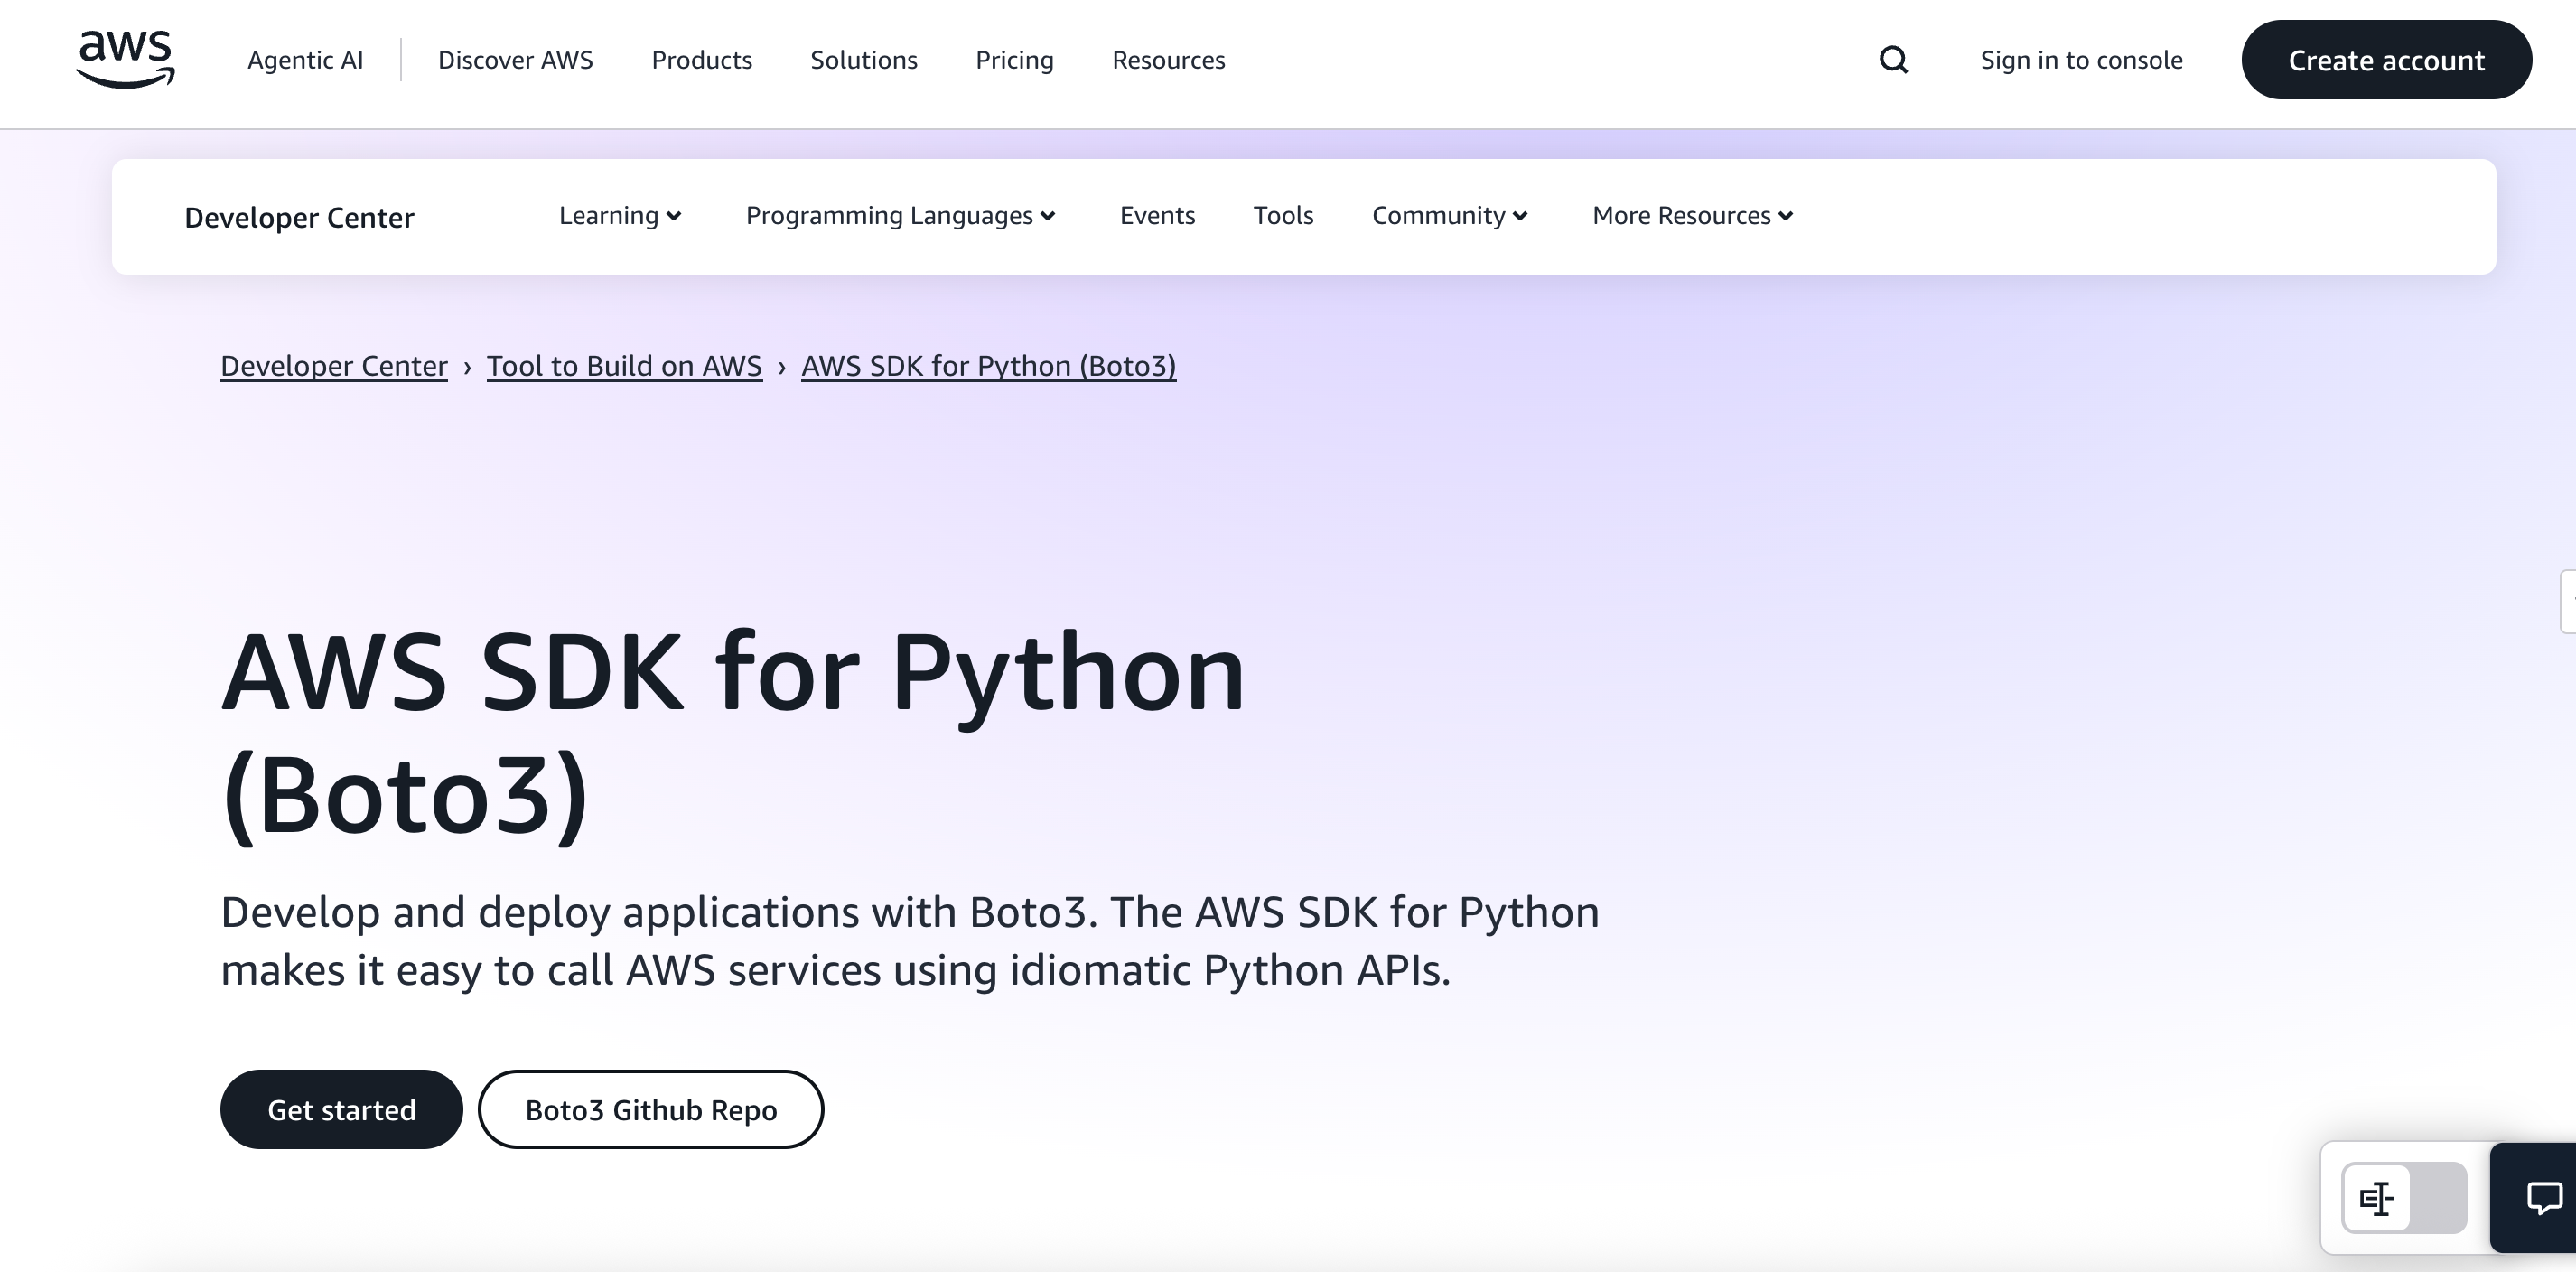Expand the Community dropdown
This screenshot has height=1272, width=2576.
pos(1450,215)
